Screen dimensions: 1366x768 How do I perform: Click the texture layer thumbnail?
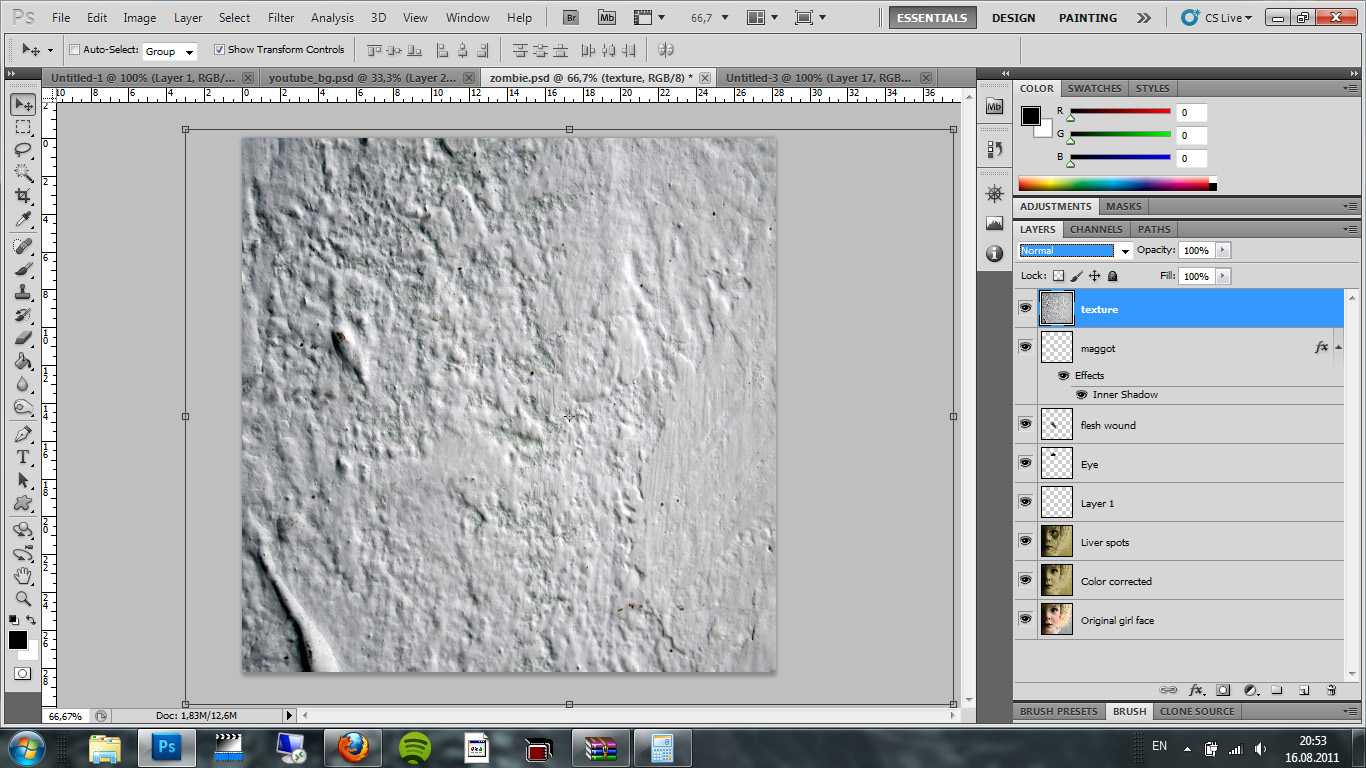click(x=1056, y=308)
